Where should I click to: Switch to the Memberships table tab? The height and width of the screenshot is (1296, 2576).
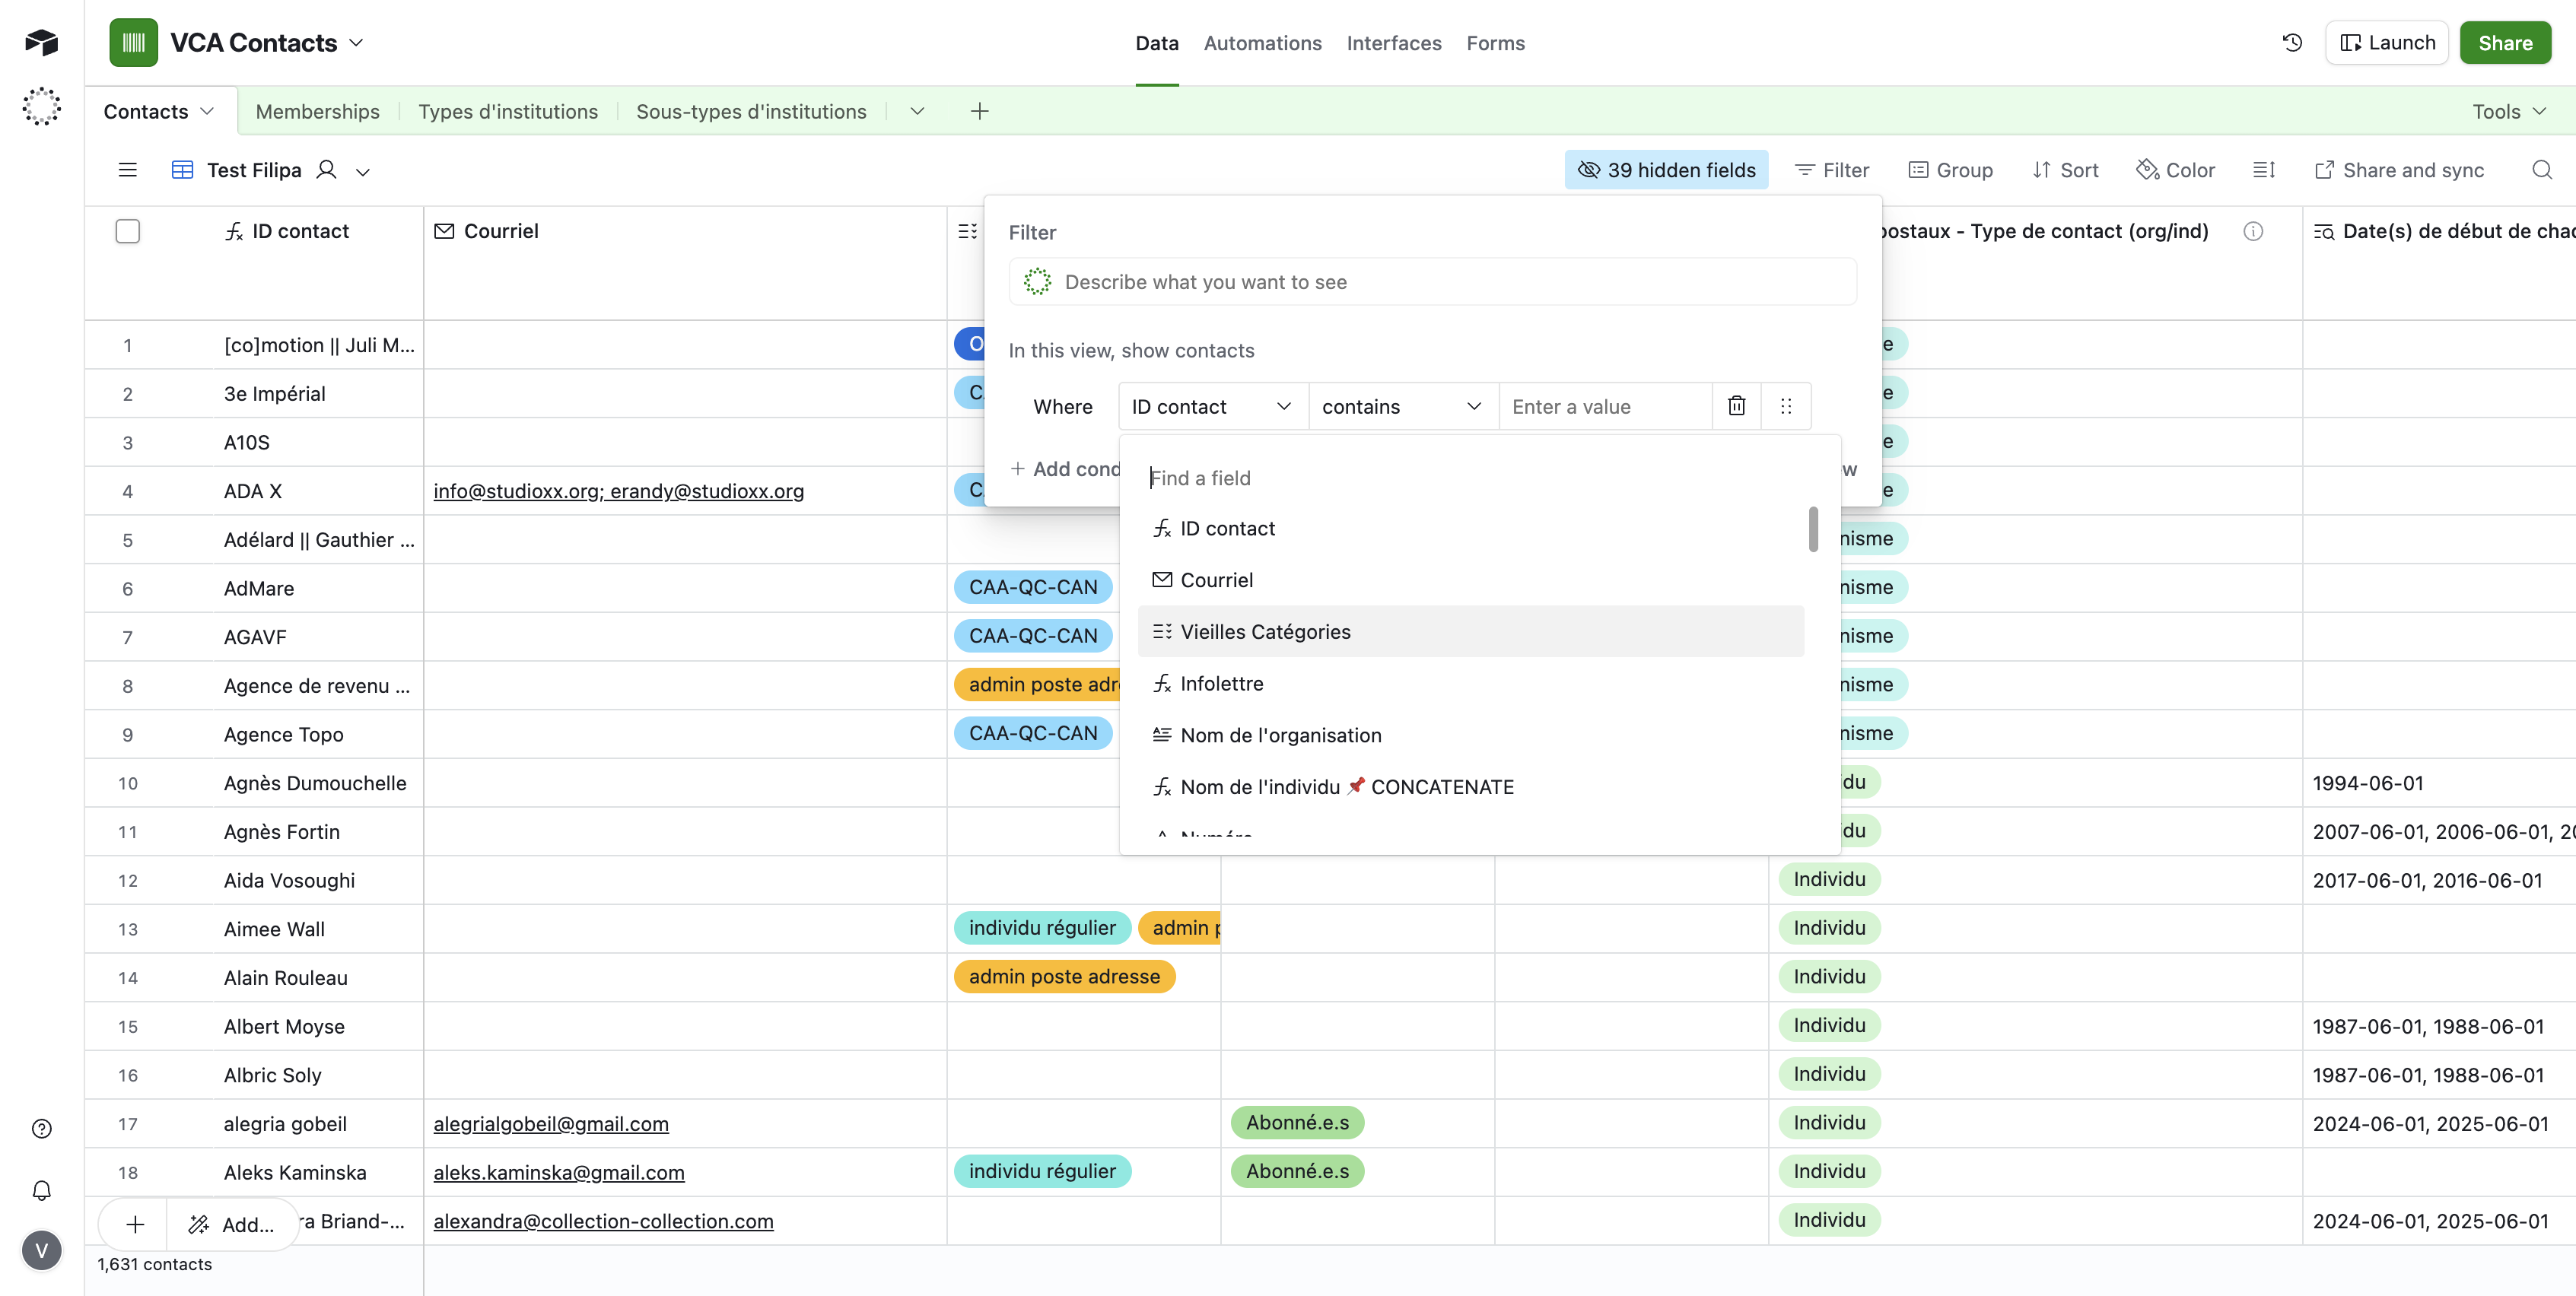pos(317,111)
